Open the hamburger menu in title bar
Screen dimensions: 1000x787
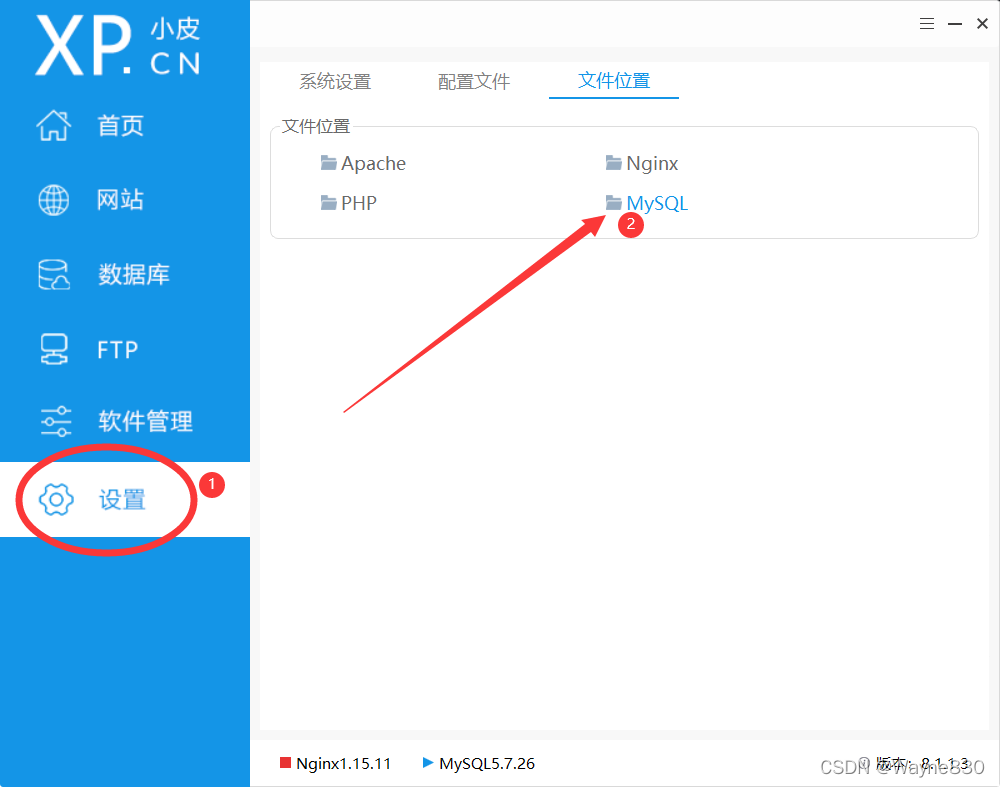pyautogui.click(x=927, y=24)
